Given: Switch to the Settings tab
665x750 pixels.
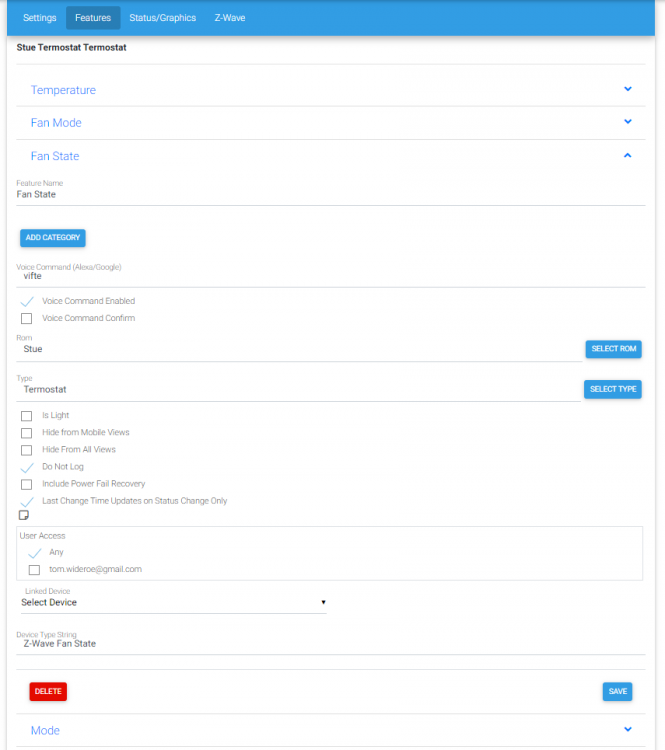Looking at the screenshot, I should coord(40,18).
